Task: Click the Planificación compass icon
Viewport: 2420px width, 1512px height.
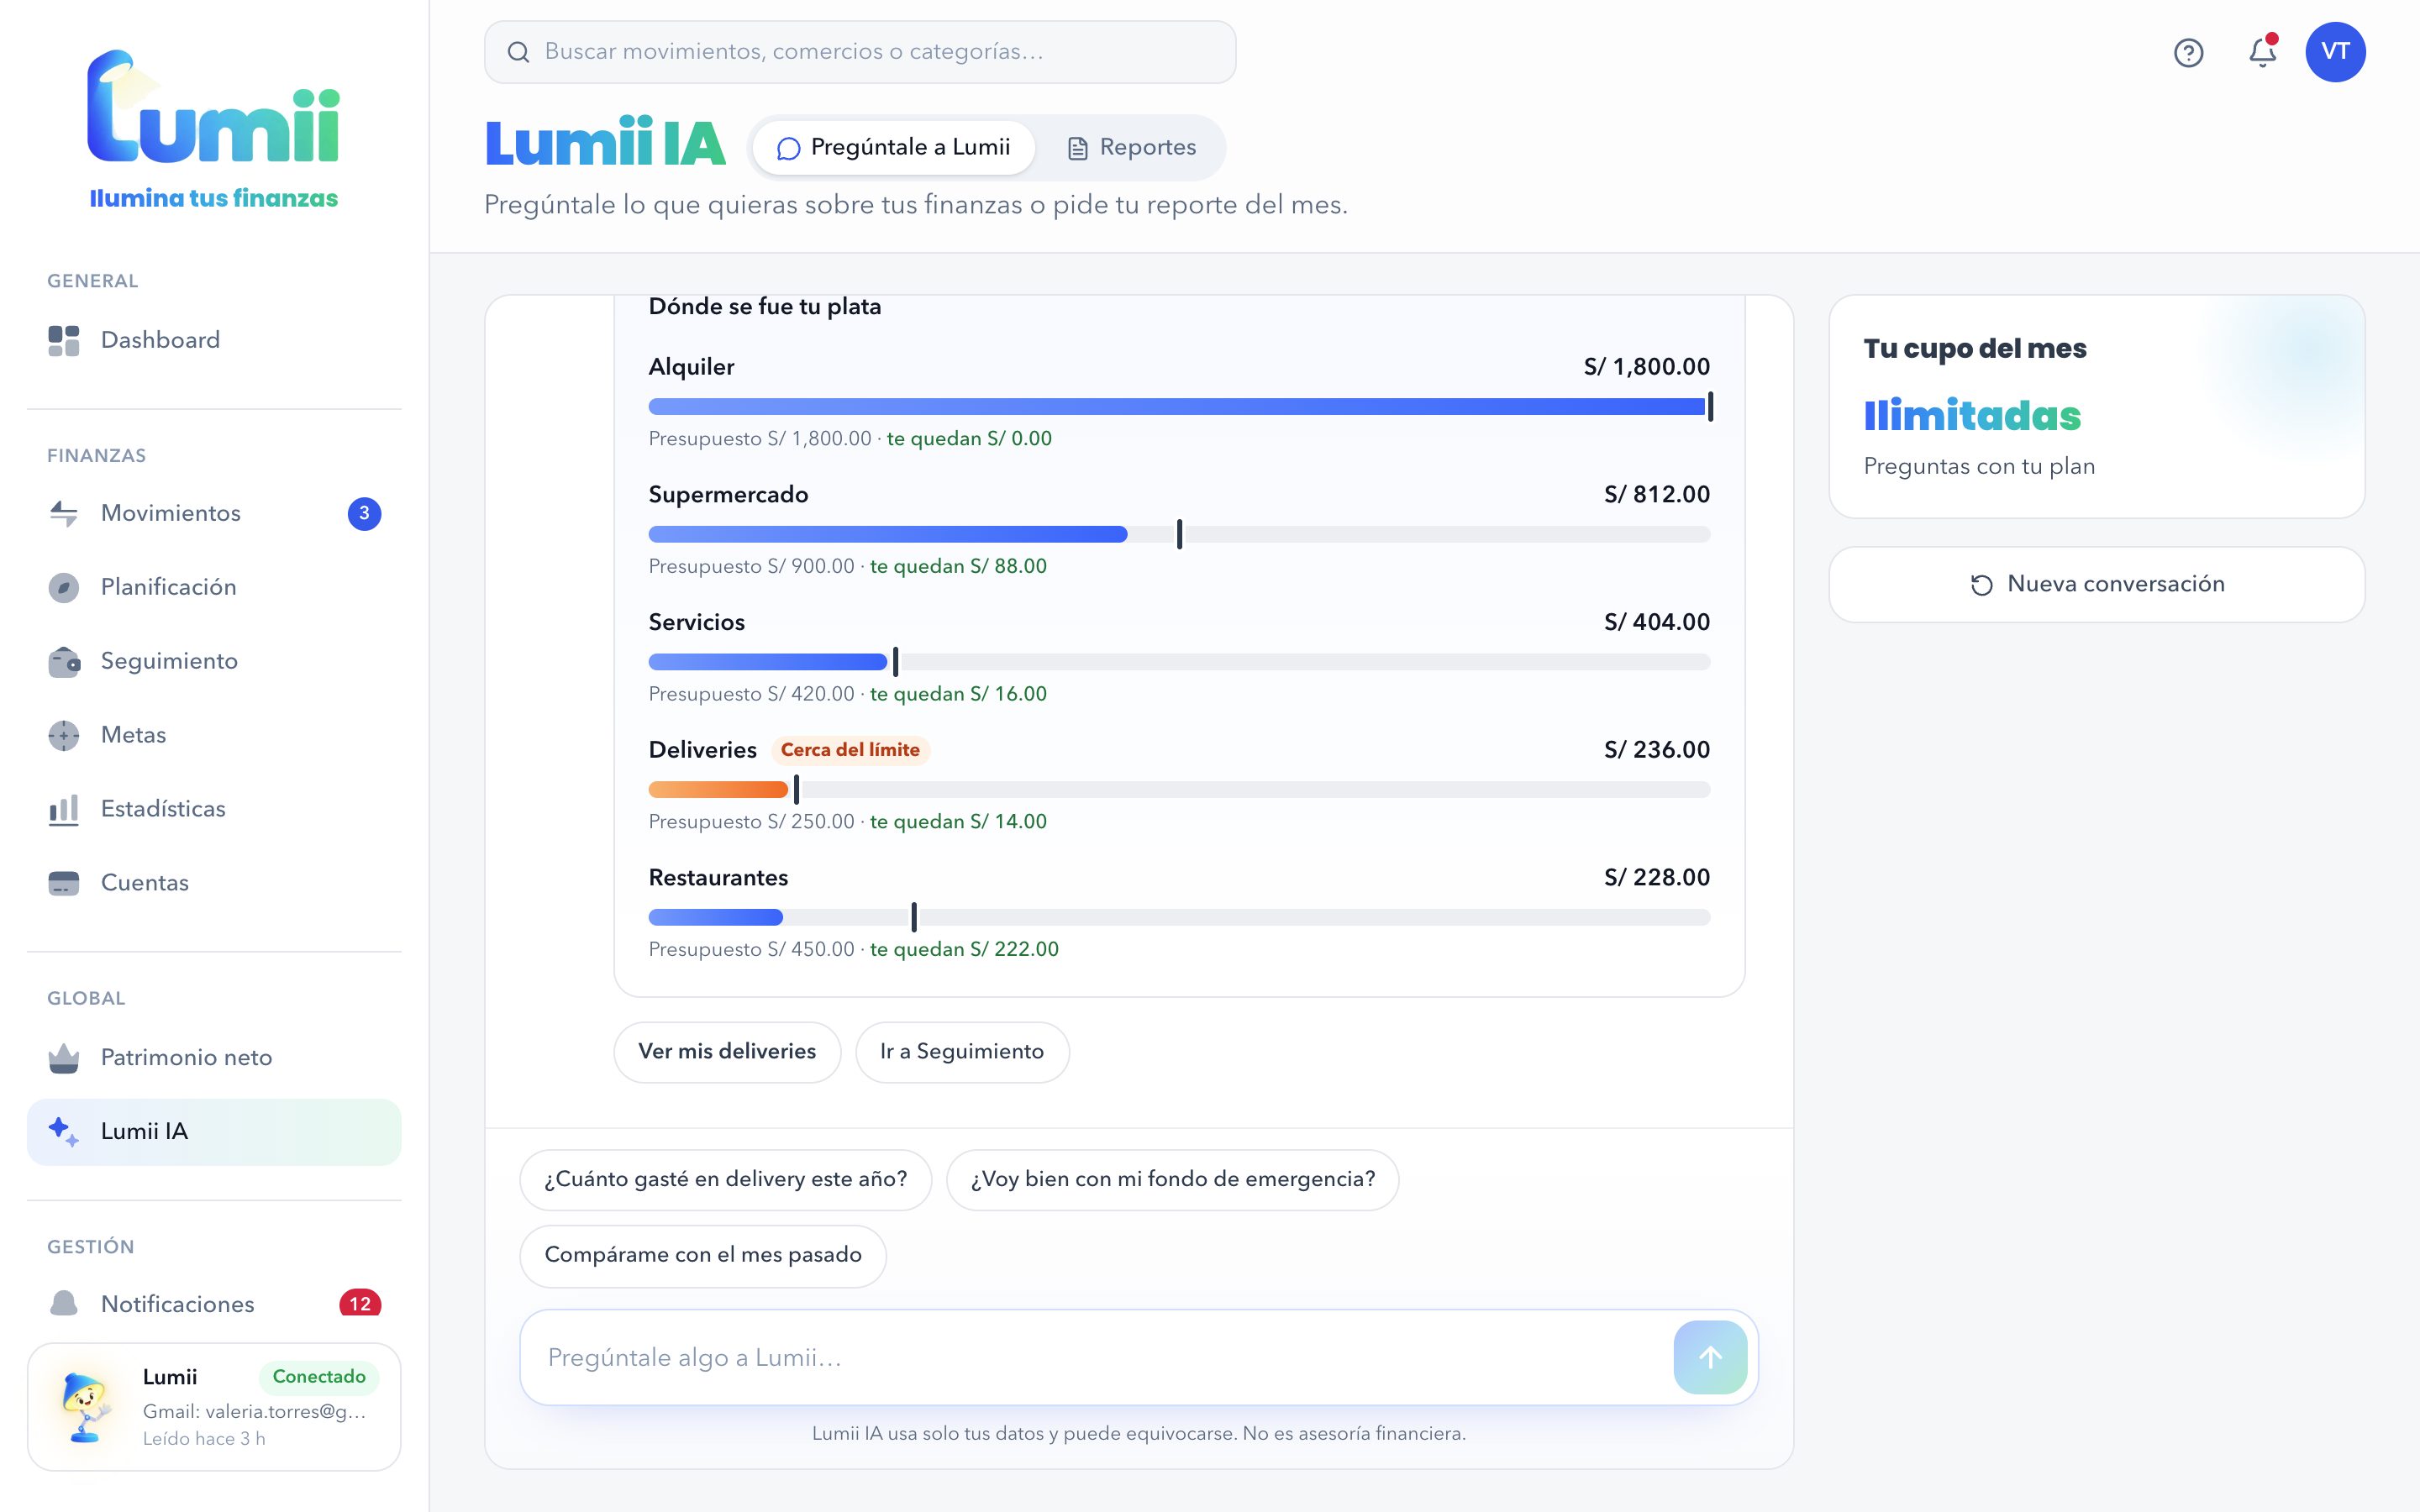Action: [x=64, y=587]
